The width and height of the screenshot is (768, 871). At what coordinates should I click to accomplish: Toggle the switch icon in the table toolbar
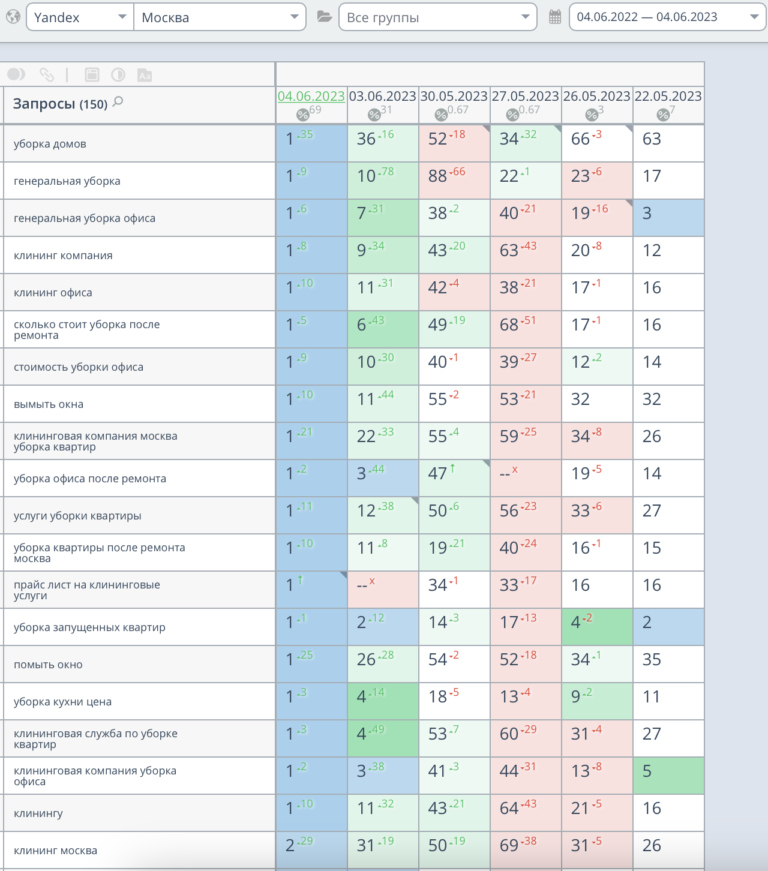(16, 74)
